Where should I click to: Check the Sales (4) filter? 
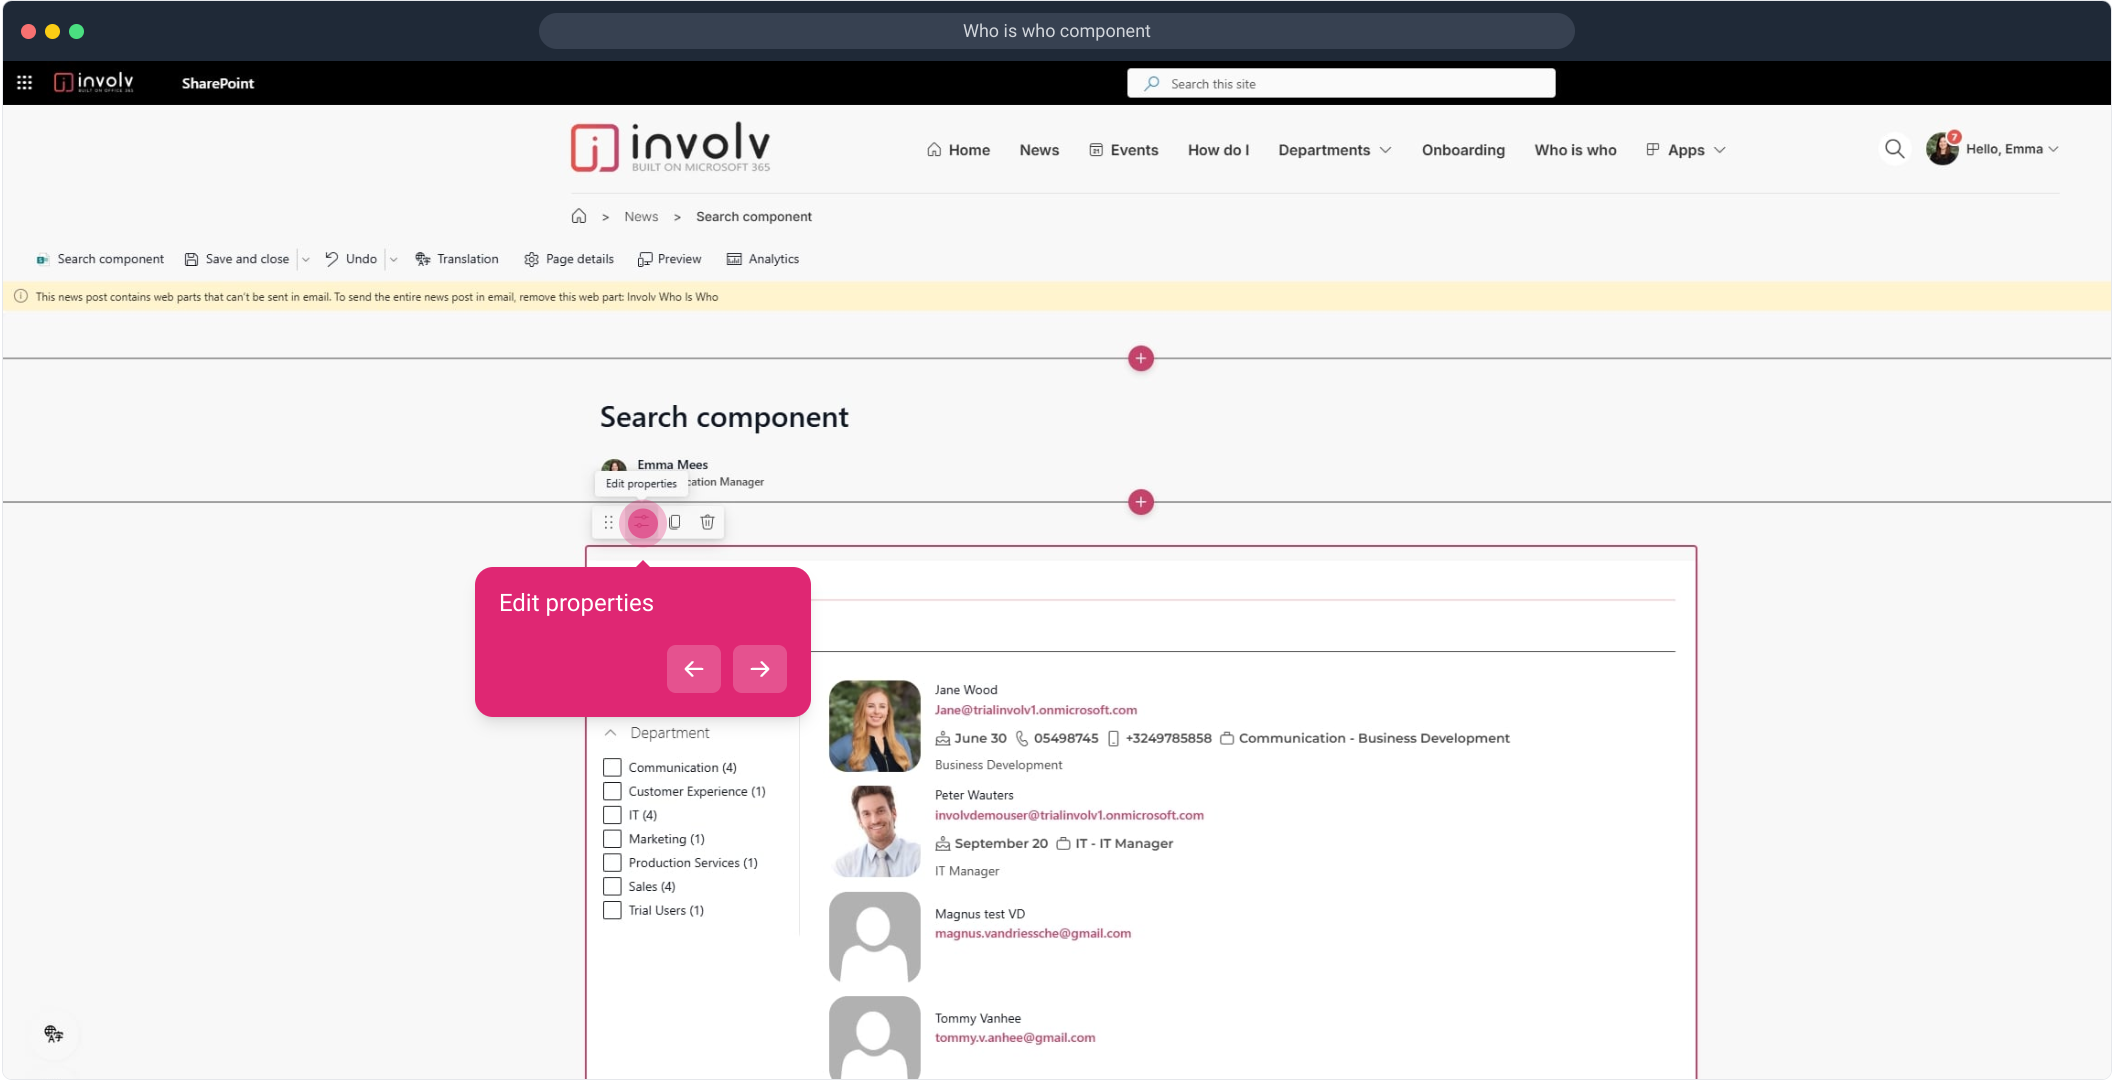pos(612,886)
